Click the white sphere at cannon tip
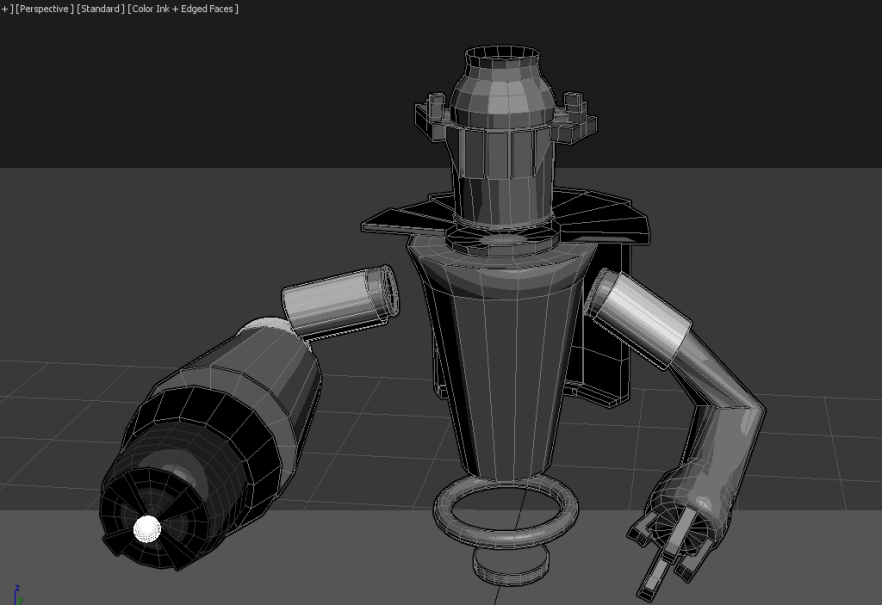The image size is (882, 605). click(147, 528)
